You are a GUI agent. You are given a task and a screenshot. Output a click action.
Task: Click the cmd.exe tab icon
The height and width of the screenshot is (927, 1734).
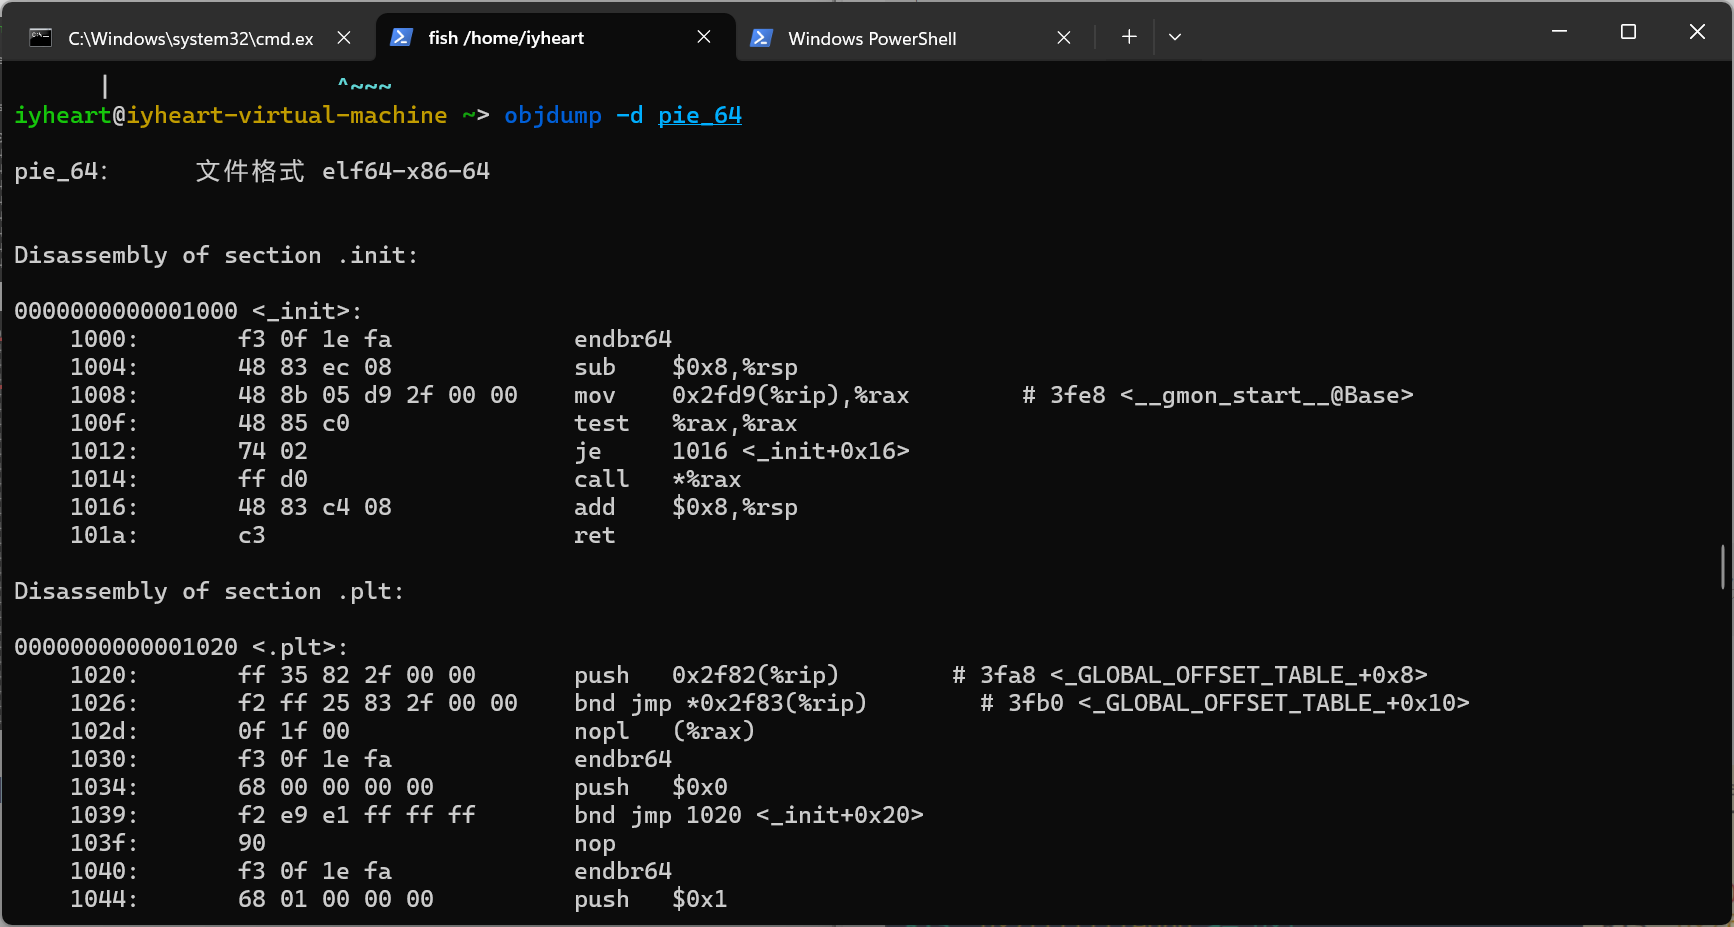pos(41,38)
